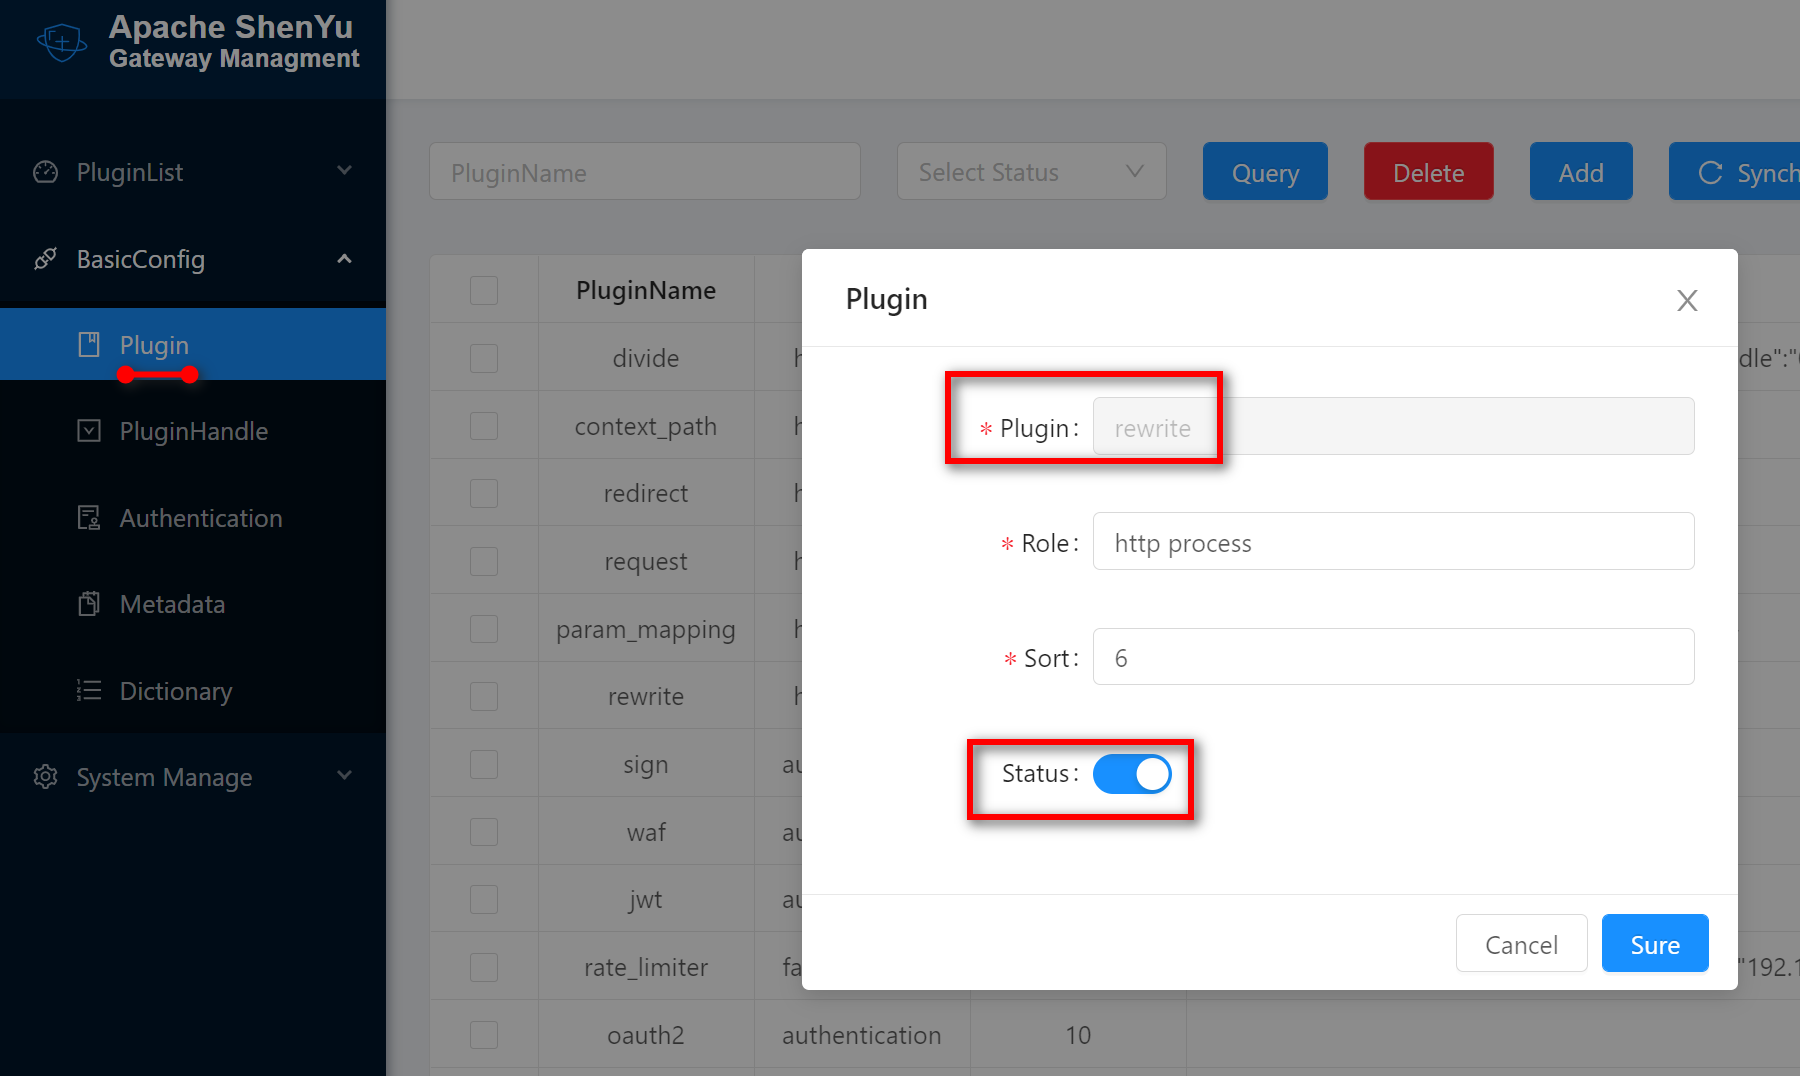Screen dimensions: 1800x1076
Task: Click the Apache ShenYu logo icon
Action: click(61, 42)
